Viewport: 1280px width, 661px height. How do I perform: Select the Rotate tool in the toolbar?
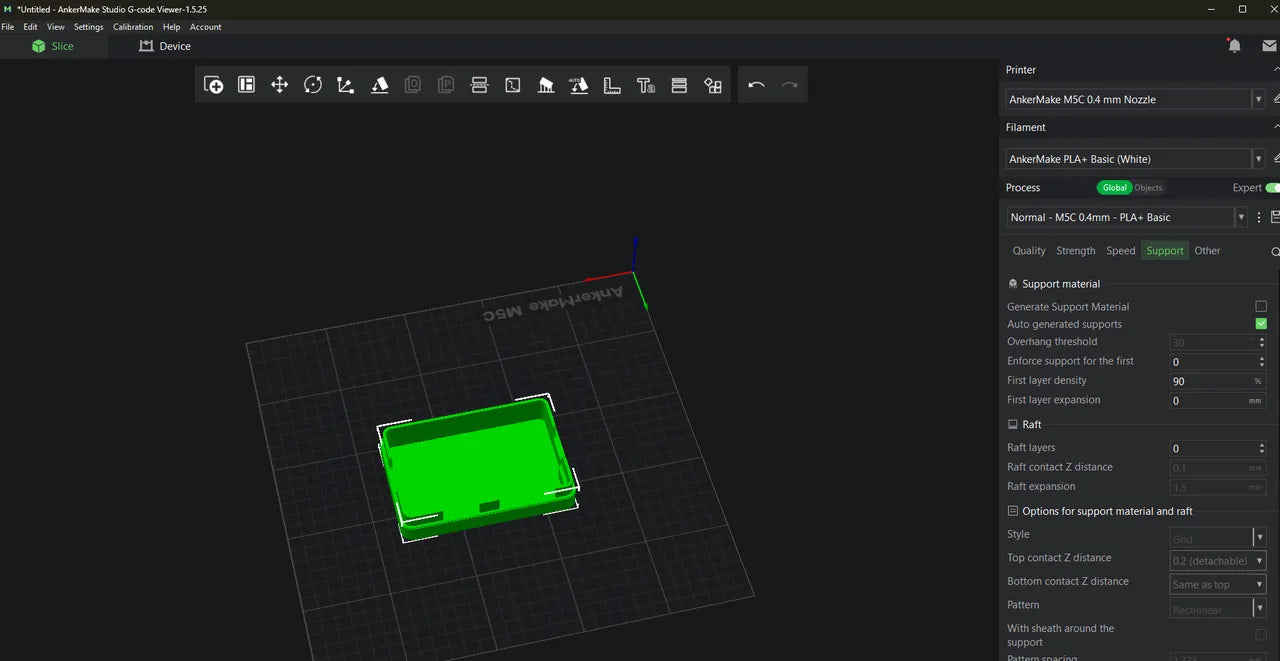[313, 85]
